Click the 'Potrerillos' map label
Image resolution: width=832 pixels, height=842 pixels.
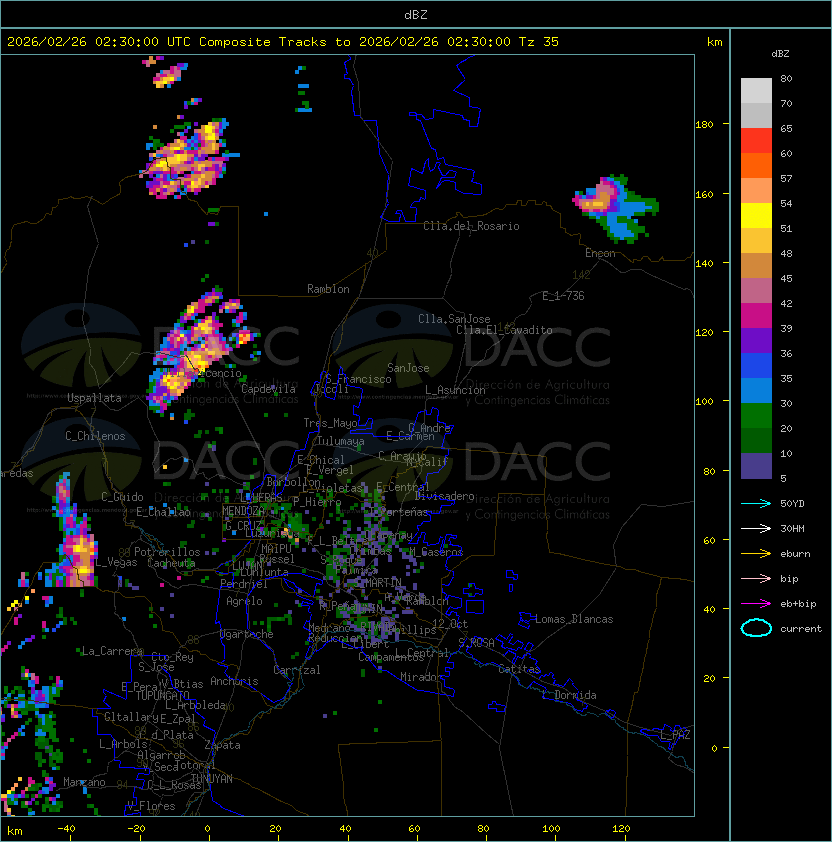(x=167, y=551)
